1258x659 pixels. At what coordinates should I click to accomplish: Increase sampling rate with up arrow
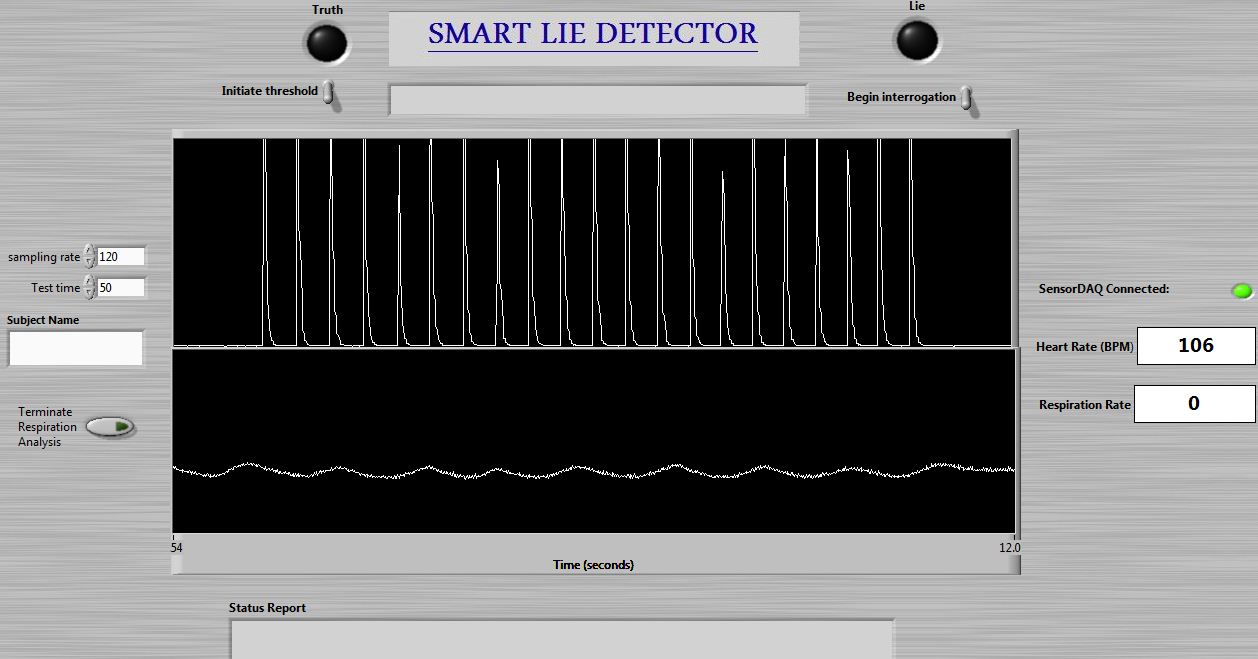90,251
